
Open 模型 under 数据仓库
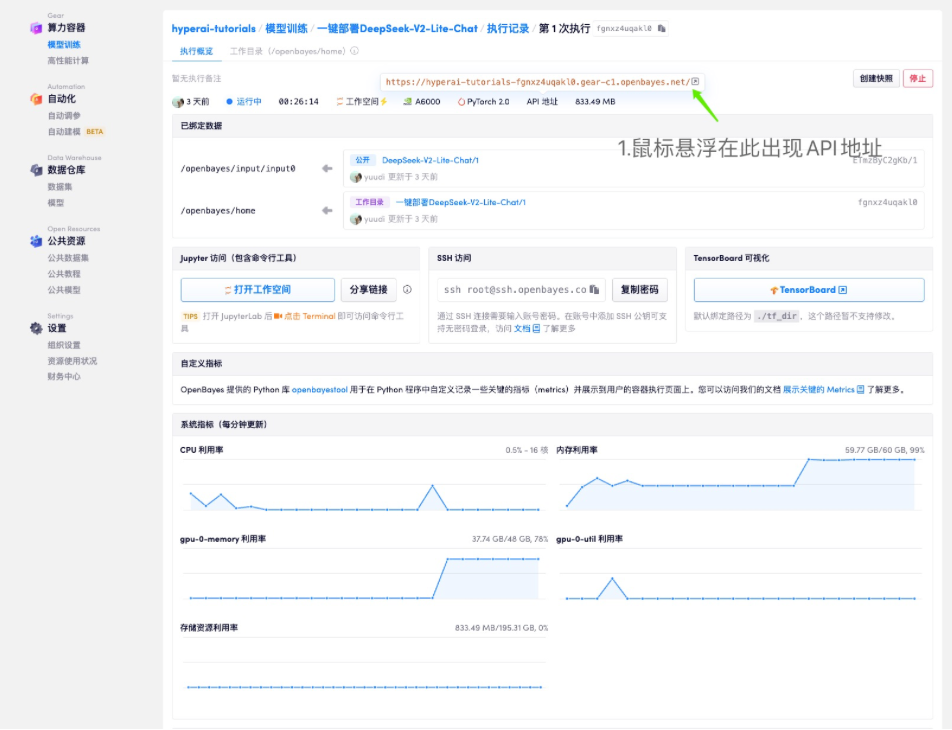55,202
